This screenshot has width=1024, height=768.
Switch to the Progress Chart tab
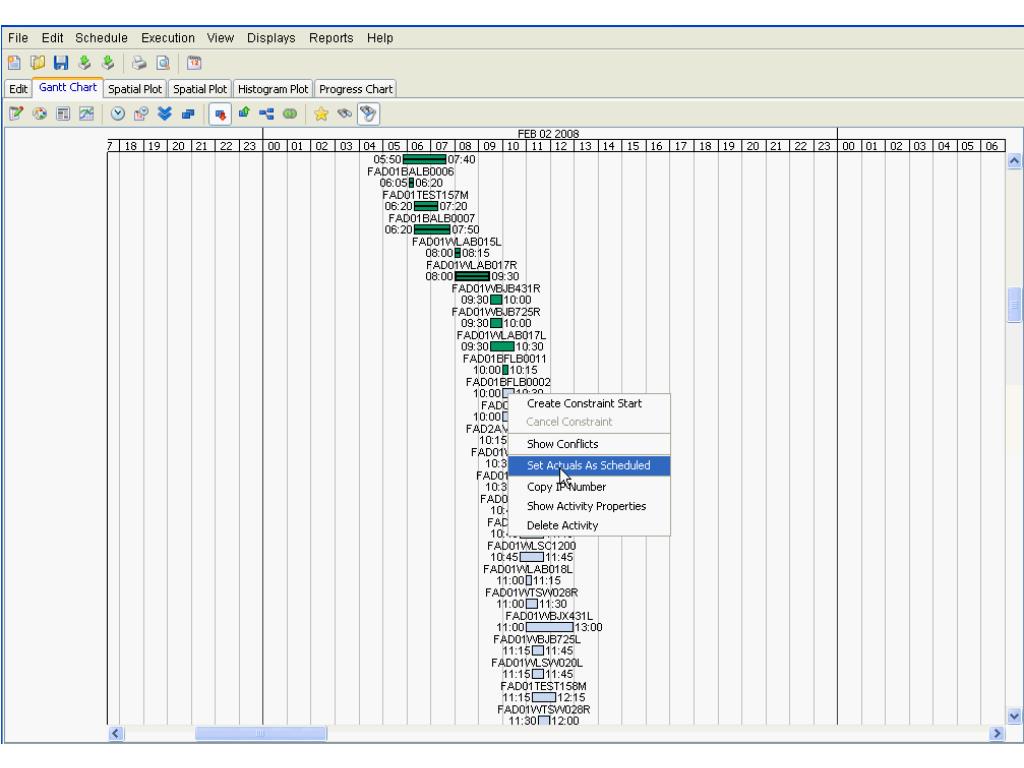(x=355, y=89)
